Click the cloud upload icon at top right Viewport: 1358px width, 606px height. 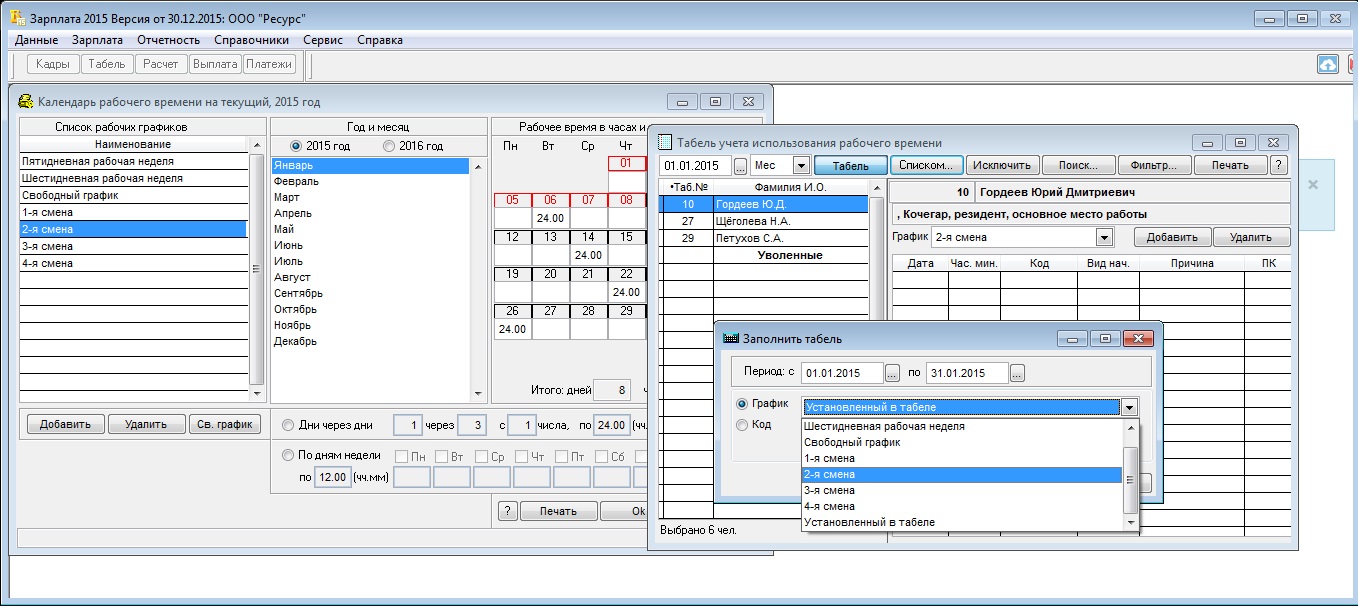coord(1328,64)
